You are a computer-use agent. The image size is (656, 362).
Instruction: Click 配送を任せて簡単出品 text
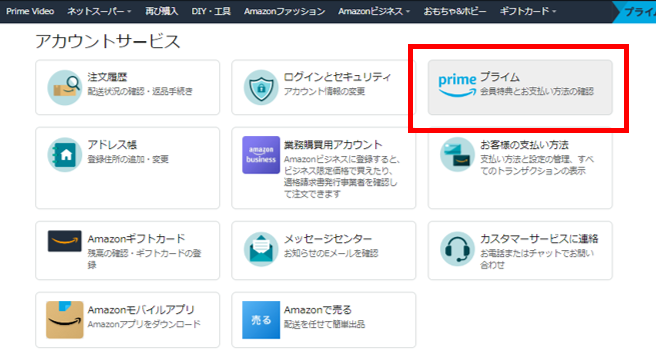click(324, 324)
